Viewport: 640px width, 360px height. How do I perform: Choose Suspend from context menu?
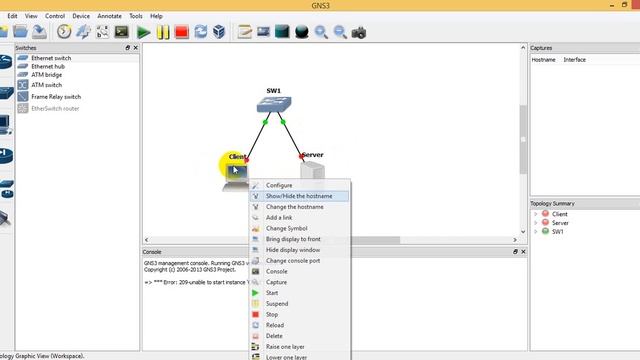click(x=299, y=304)
